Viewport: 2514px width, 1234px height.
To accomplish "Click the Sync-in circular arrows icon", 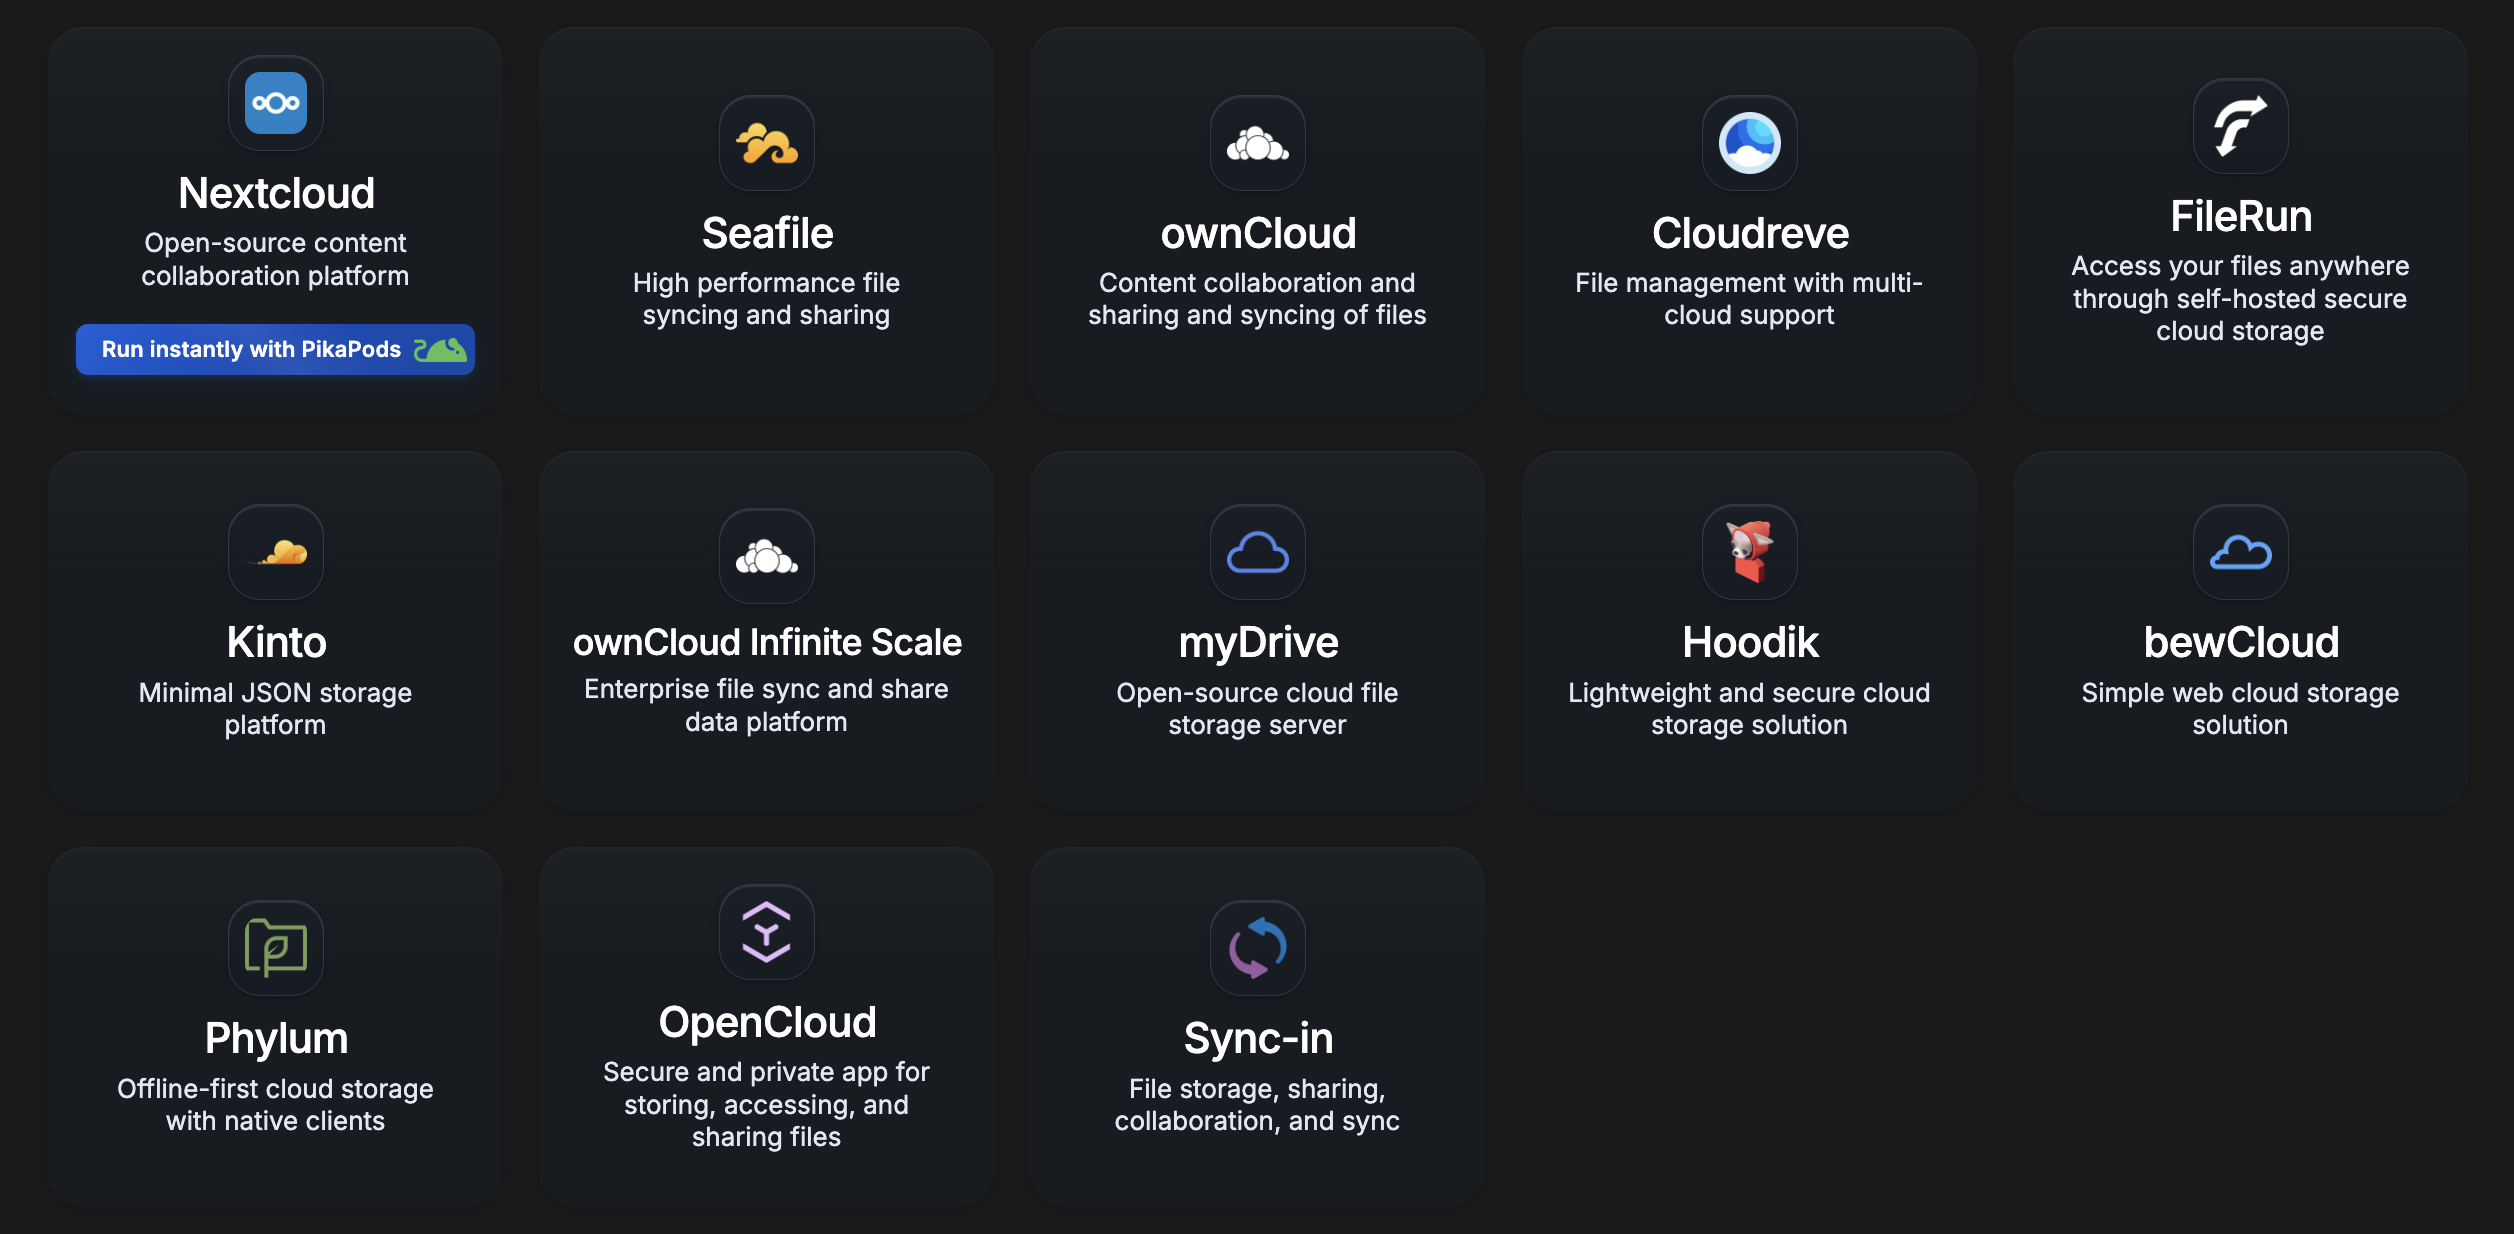I will click(1257, 947).
